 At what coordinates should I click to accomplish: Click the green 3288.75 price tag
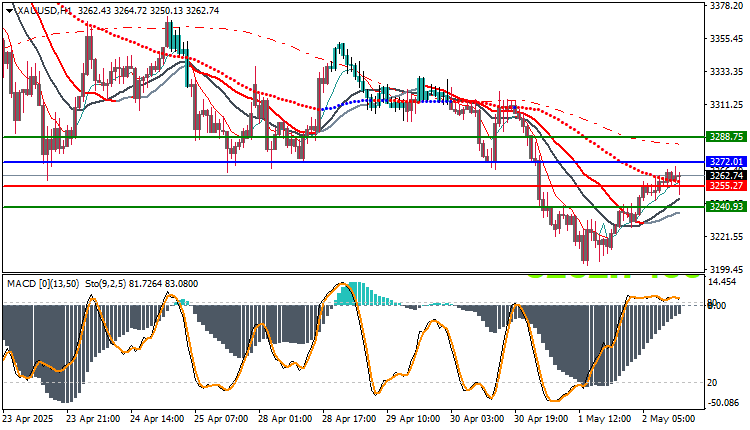(x=726, y=137)
